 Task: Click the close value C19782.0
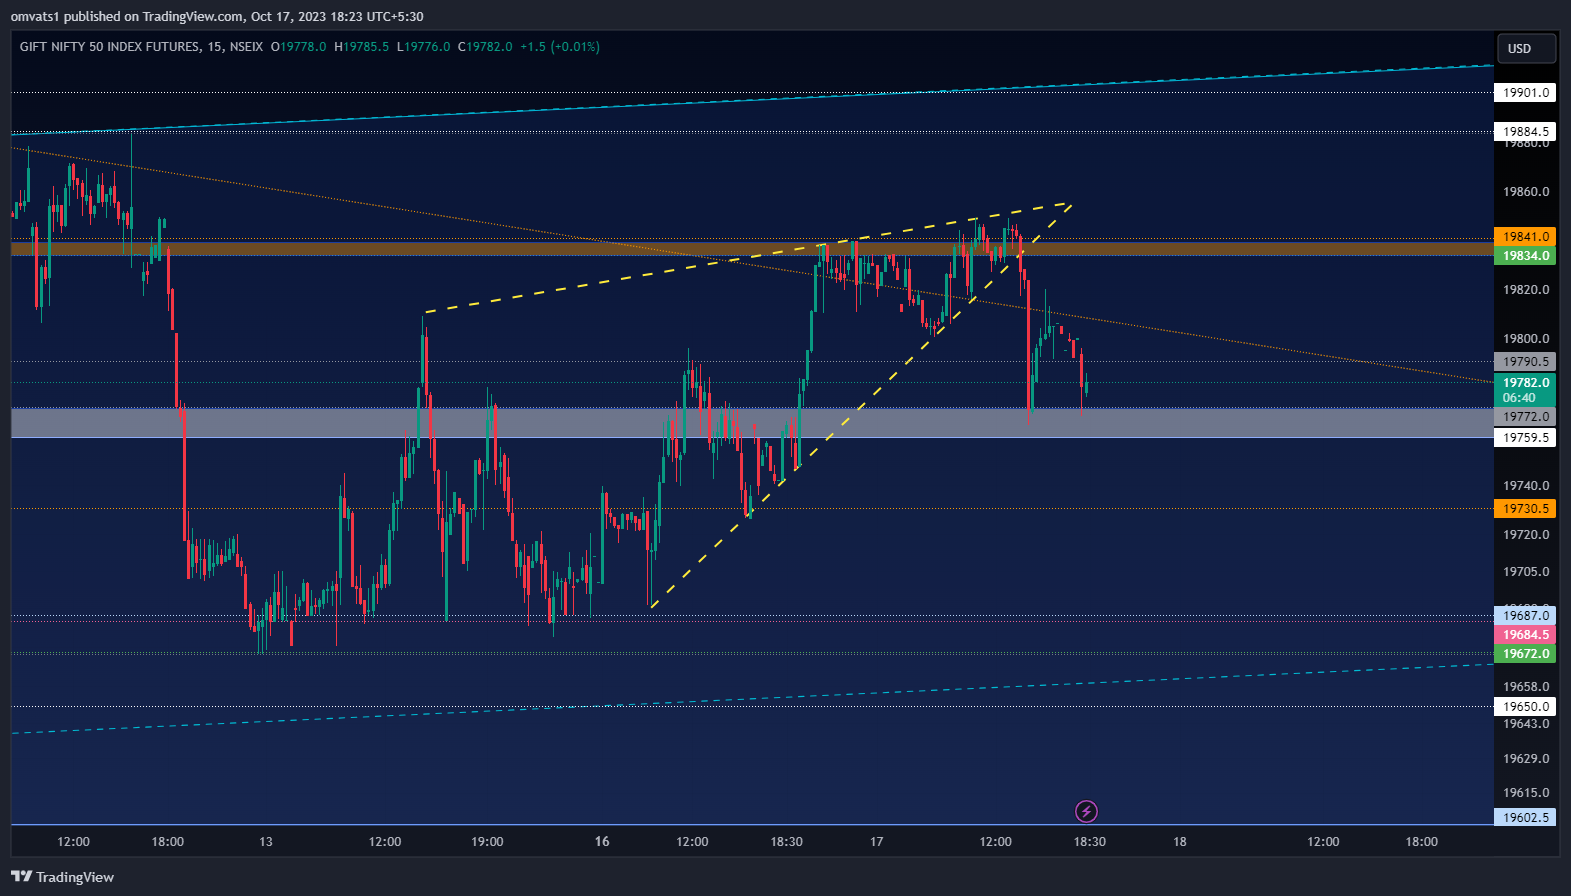[x=485, y=46]
